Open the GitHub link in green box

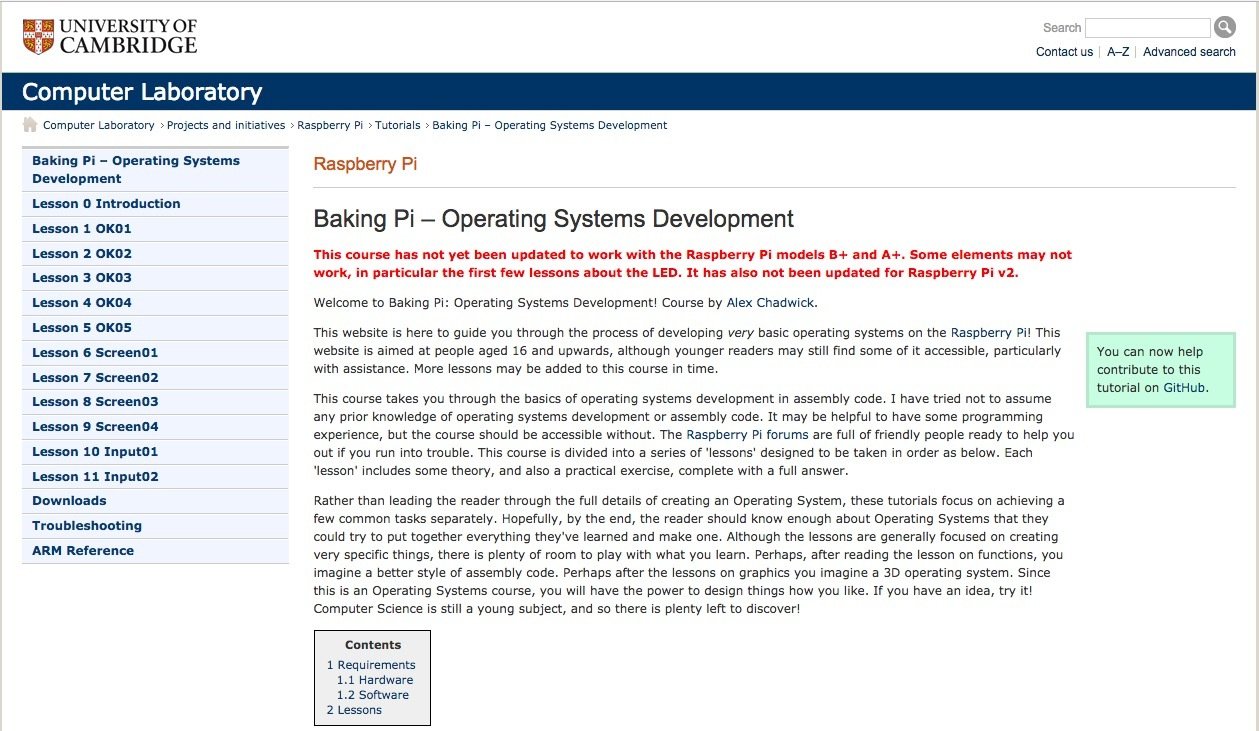click(x=1185, y=388)
